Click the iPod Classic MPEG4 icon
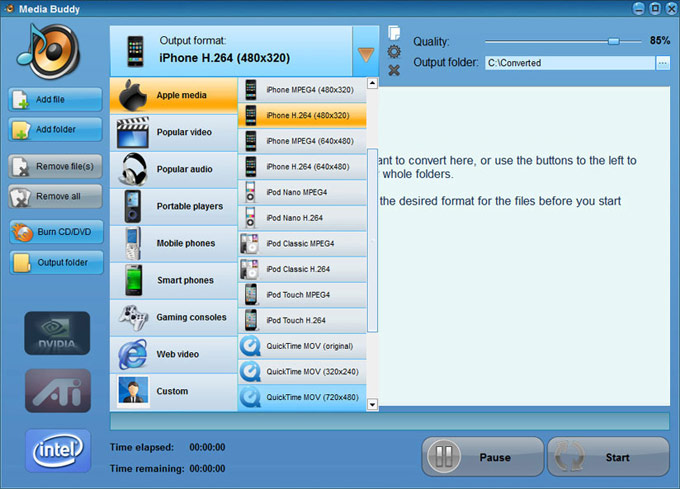This screenshot has height=489, width=680. (x=250, y=244)
